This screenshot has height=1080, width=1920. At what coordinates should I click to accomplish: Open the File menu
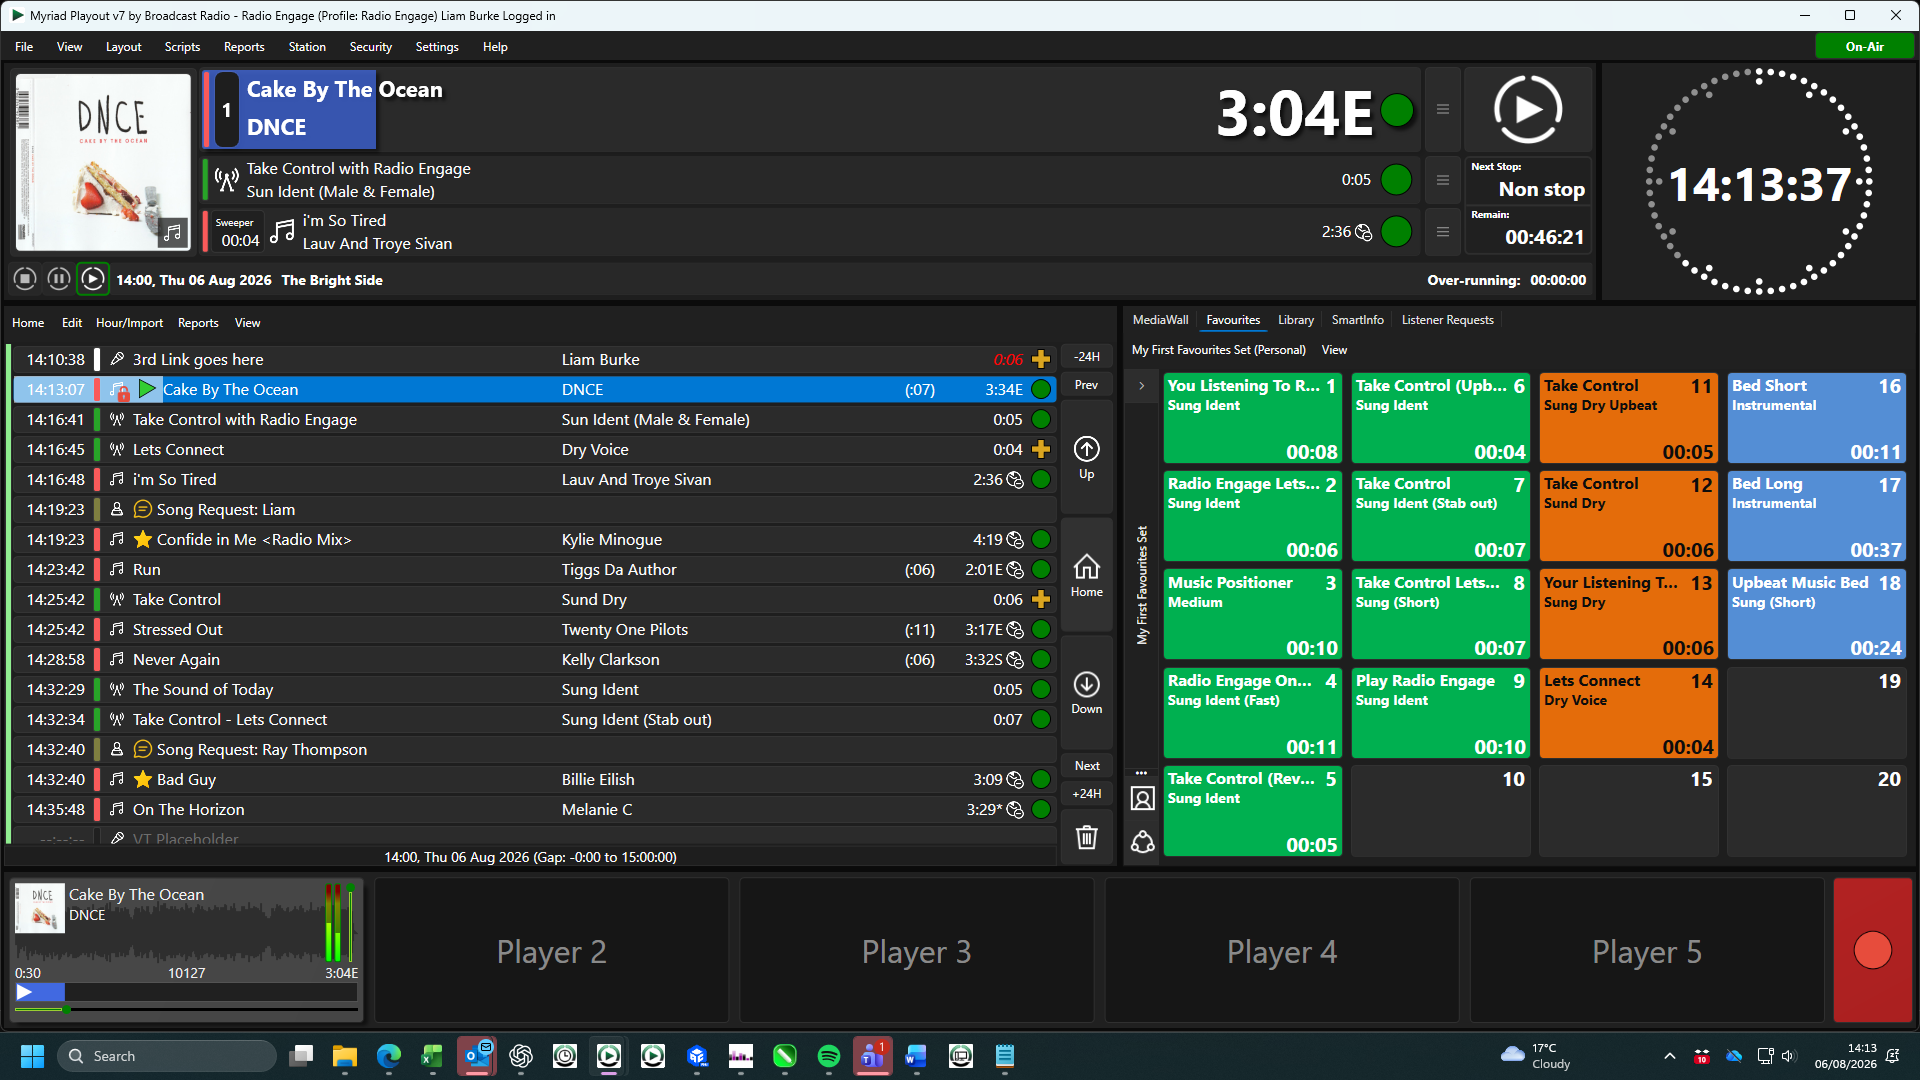(x=24, y=47)
